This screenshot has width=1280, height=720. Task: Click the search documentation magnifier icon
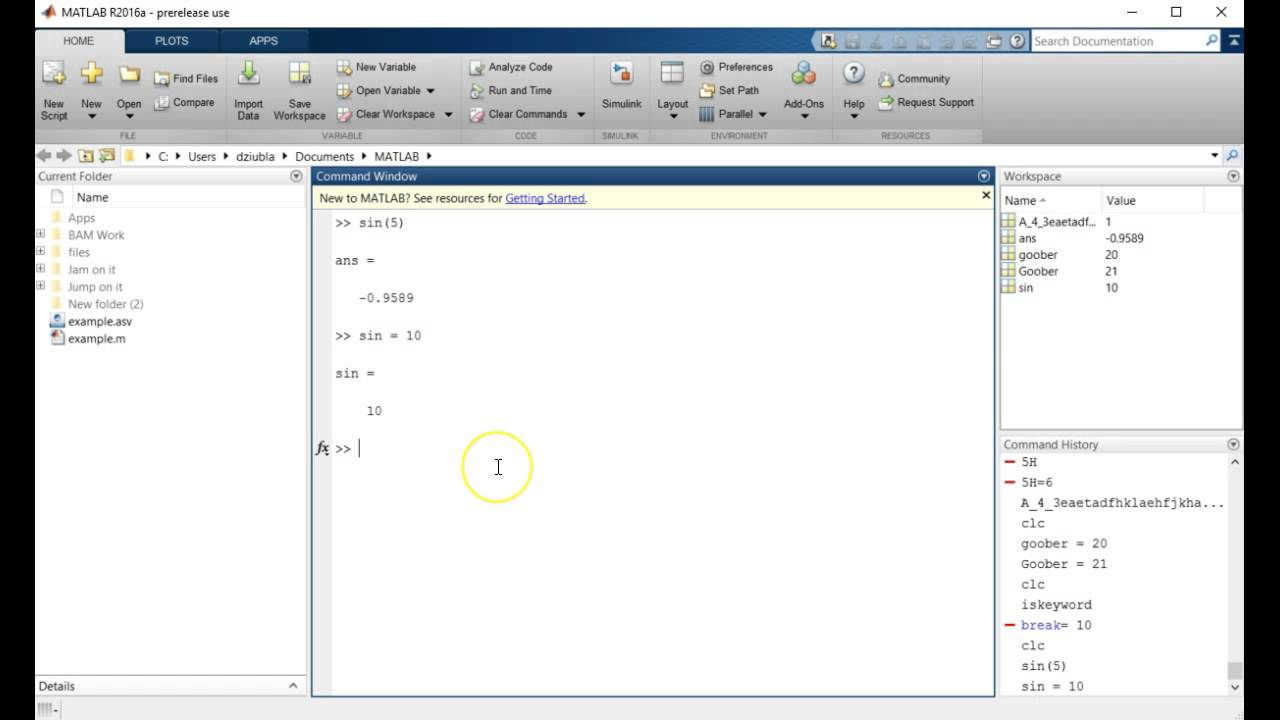tap(1212, 41)
